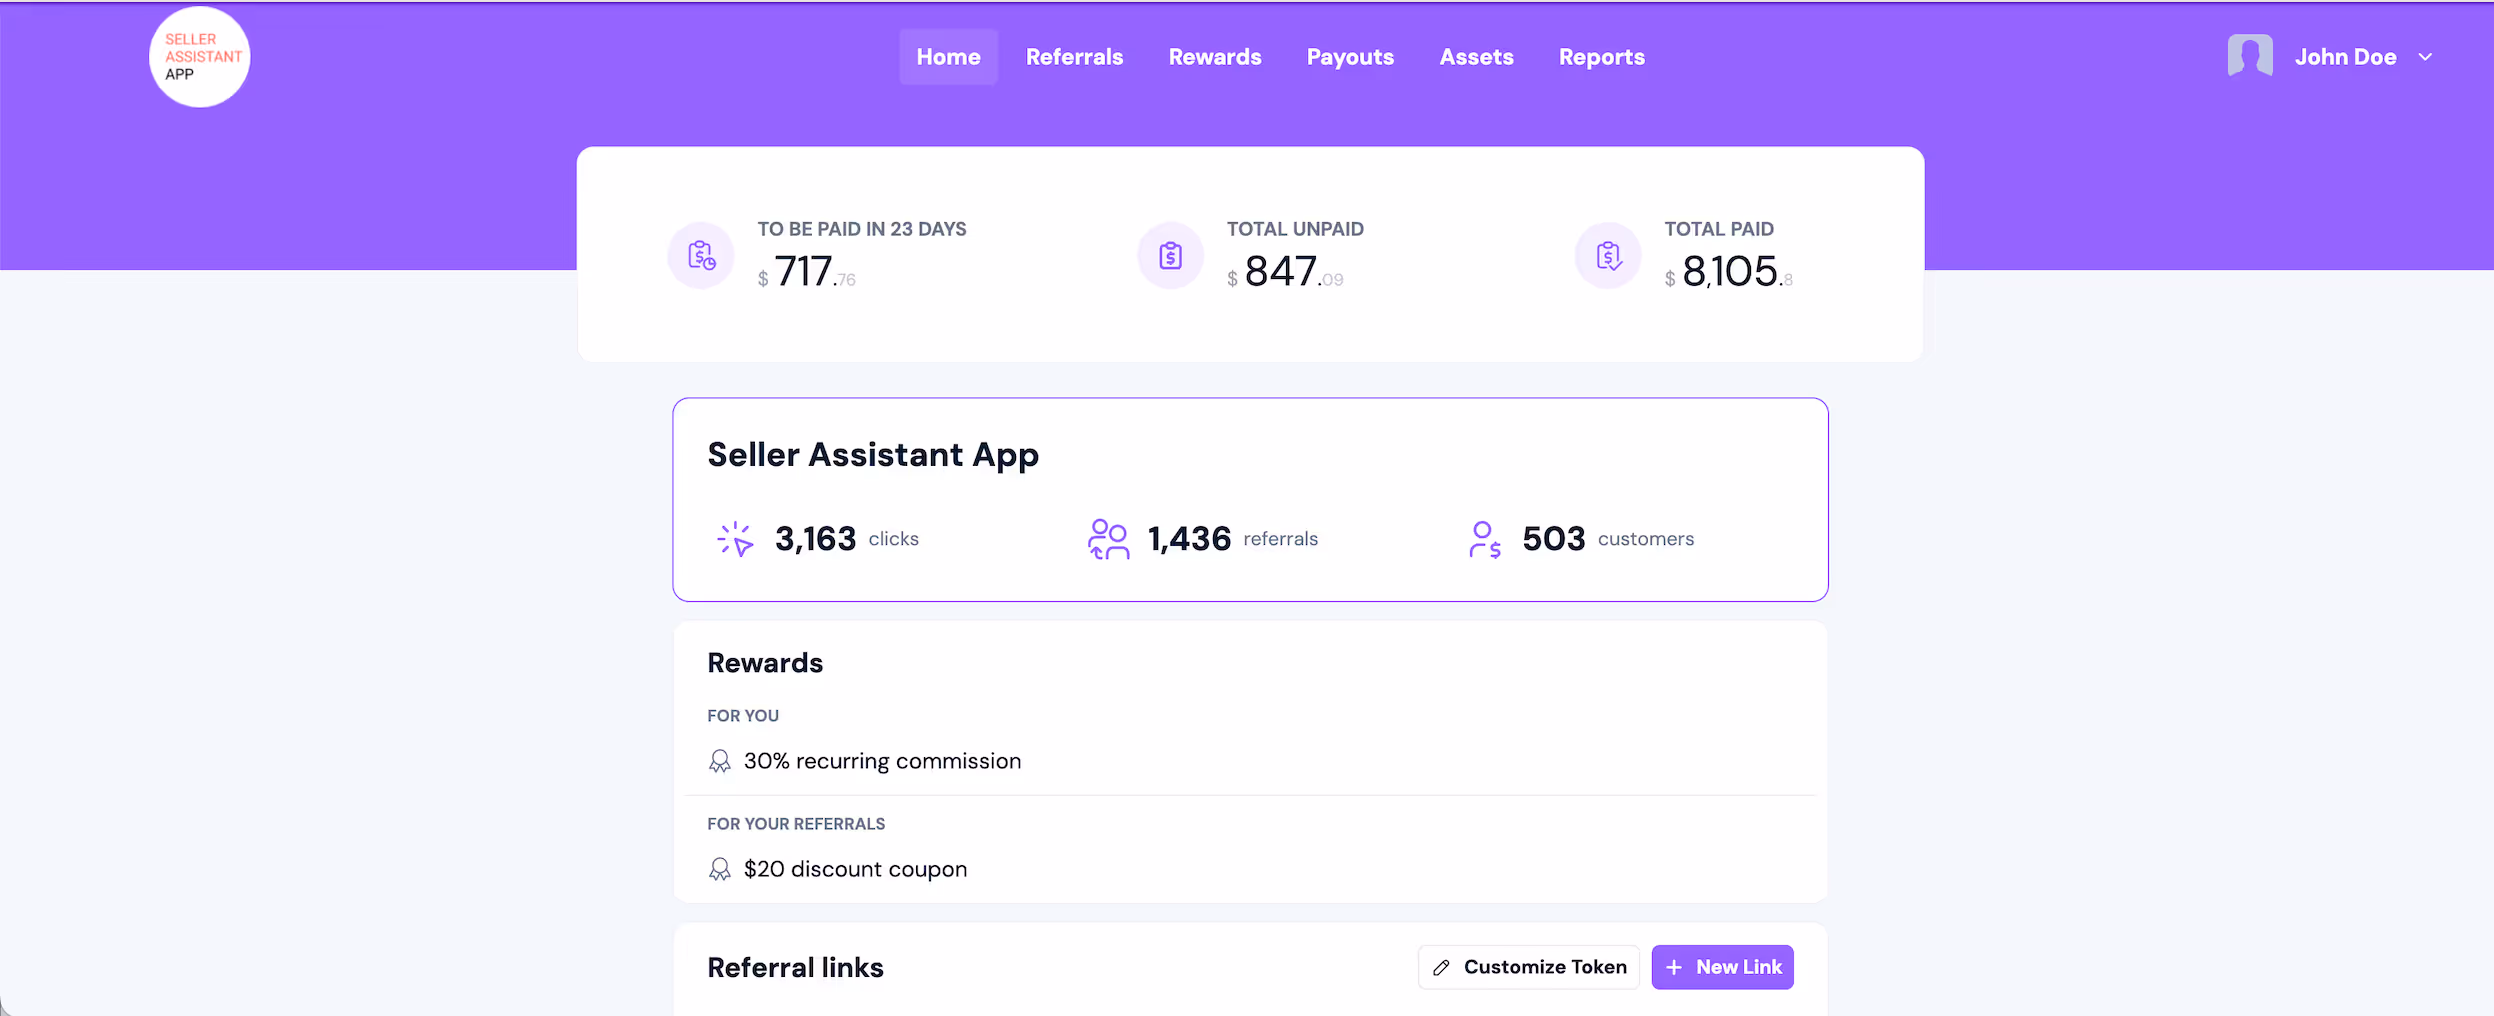Screen dimensions: 2494x1016
Task: Select the 1,436 referrals count
Action: 1189,539
